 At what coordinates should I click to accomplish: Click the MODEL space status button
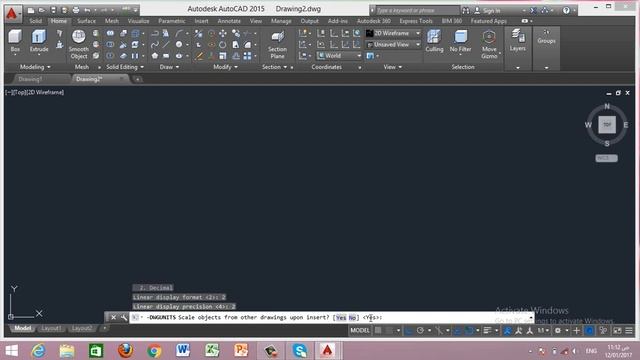(360, 331)
